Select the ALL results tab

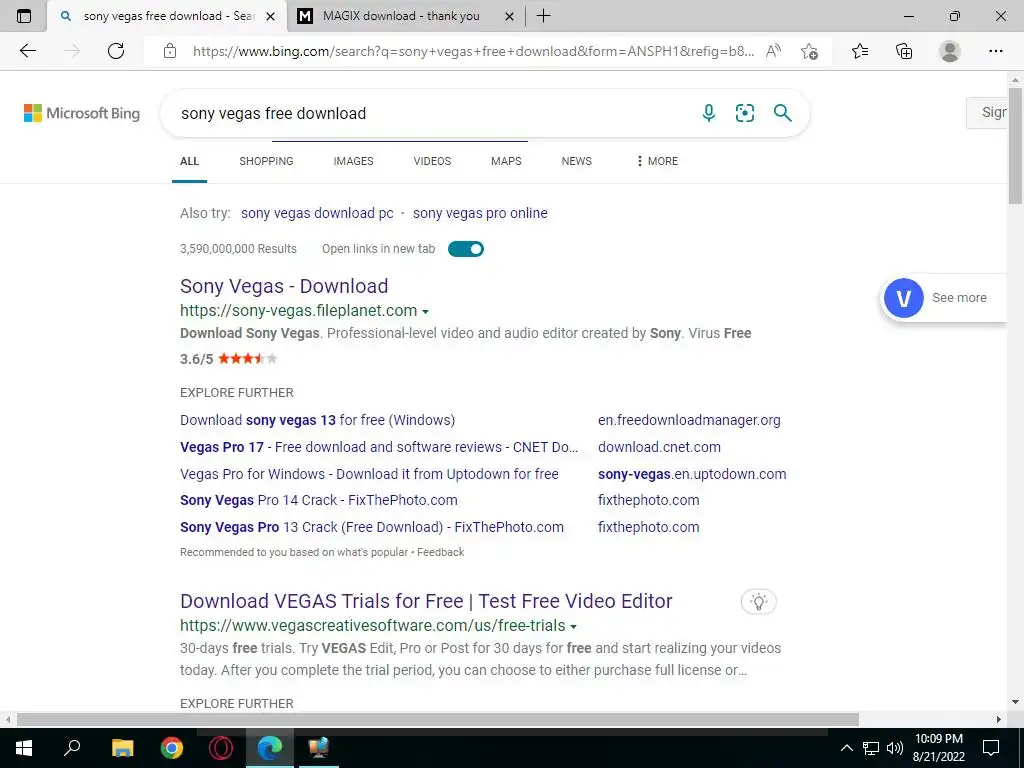(189, 161)
